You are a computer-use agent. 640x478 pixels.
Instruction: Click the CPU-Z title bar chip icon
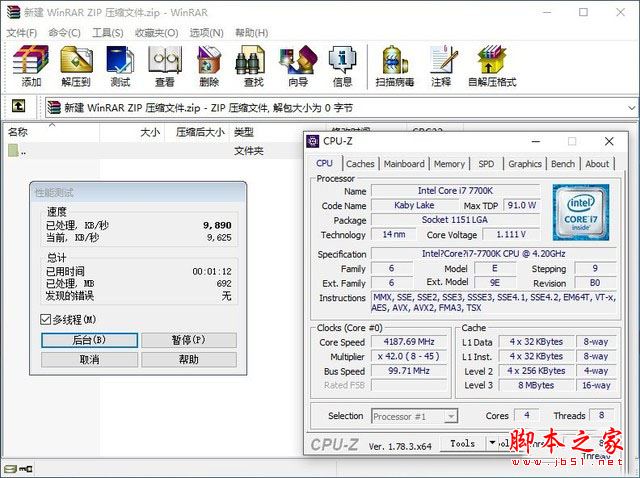click(313, 141)
